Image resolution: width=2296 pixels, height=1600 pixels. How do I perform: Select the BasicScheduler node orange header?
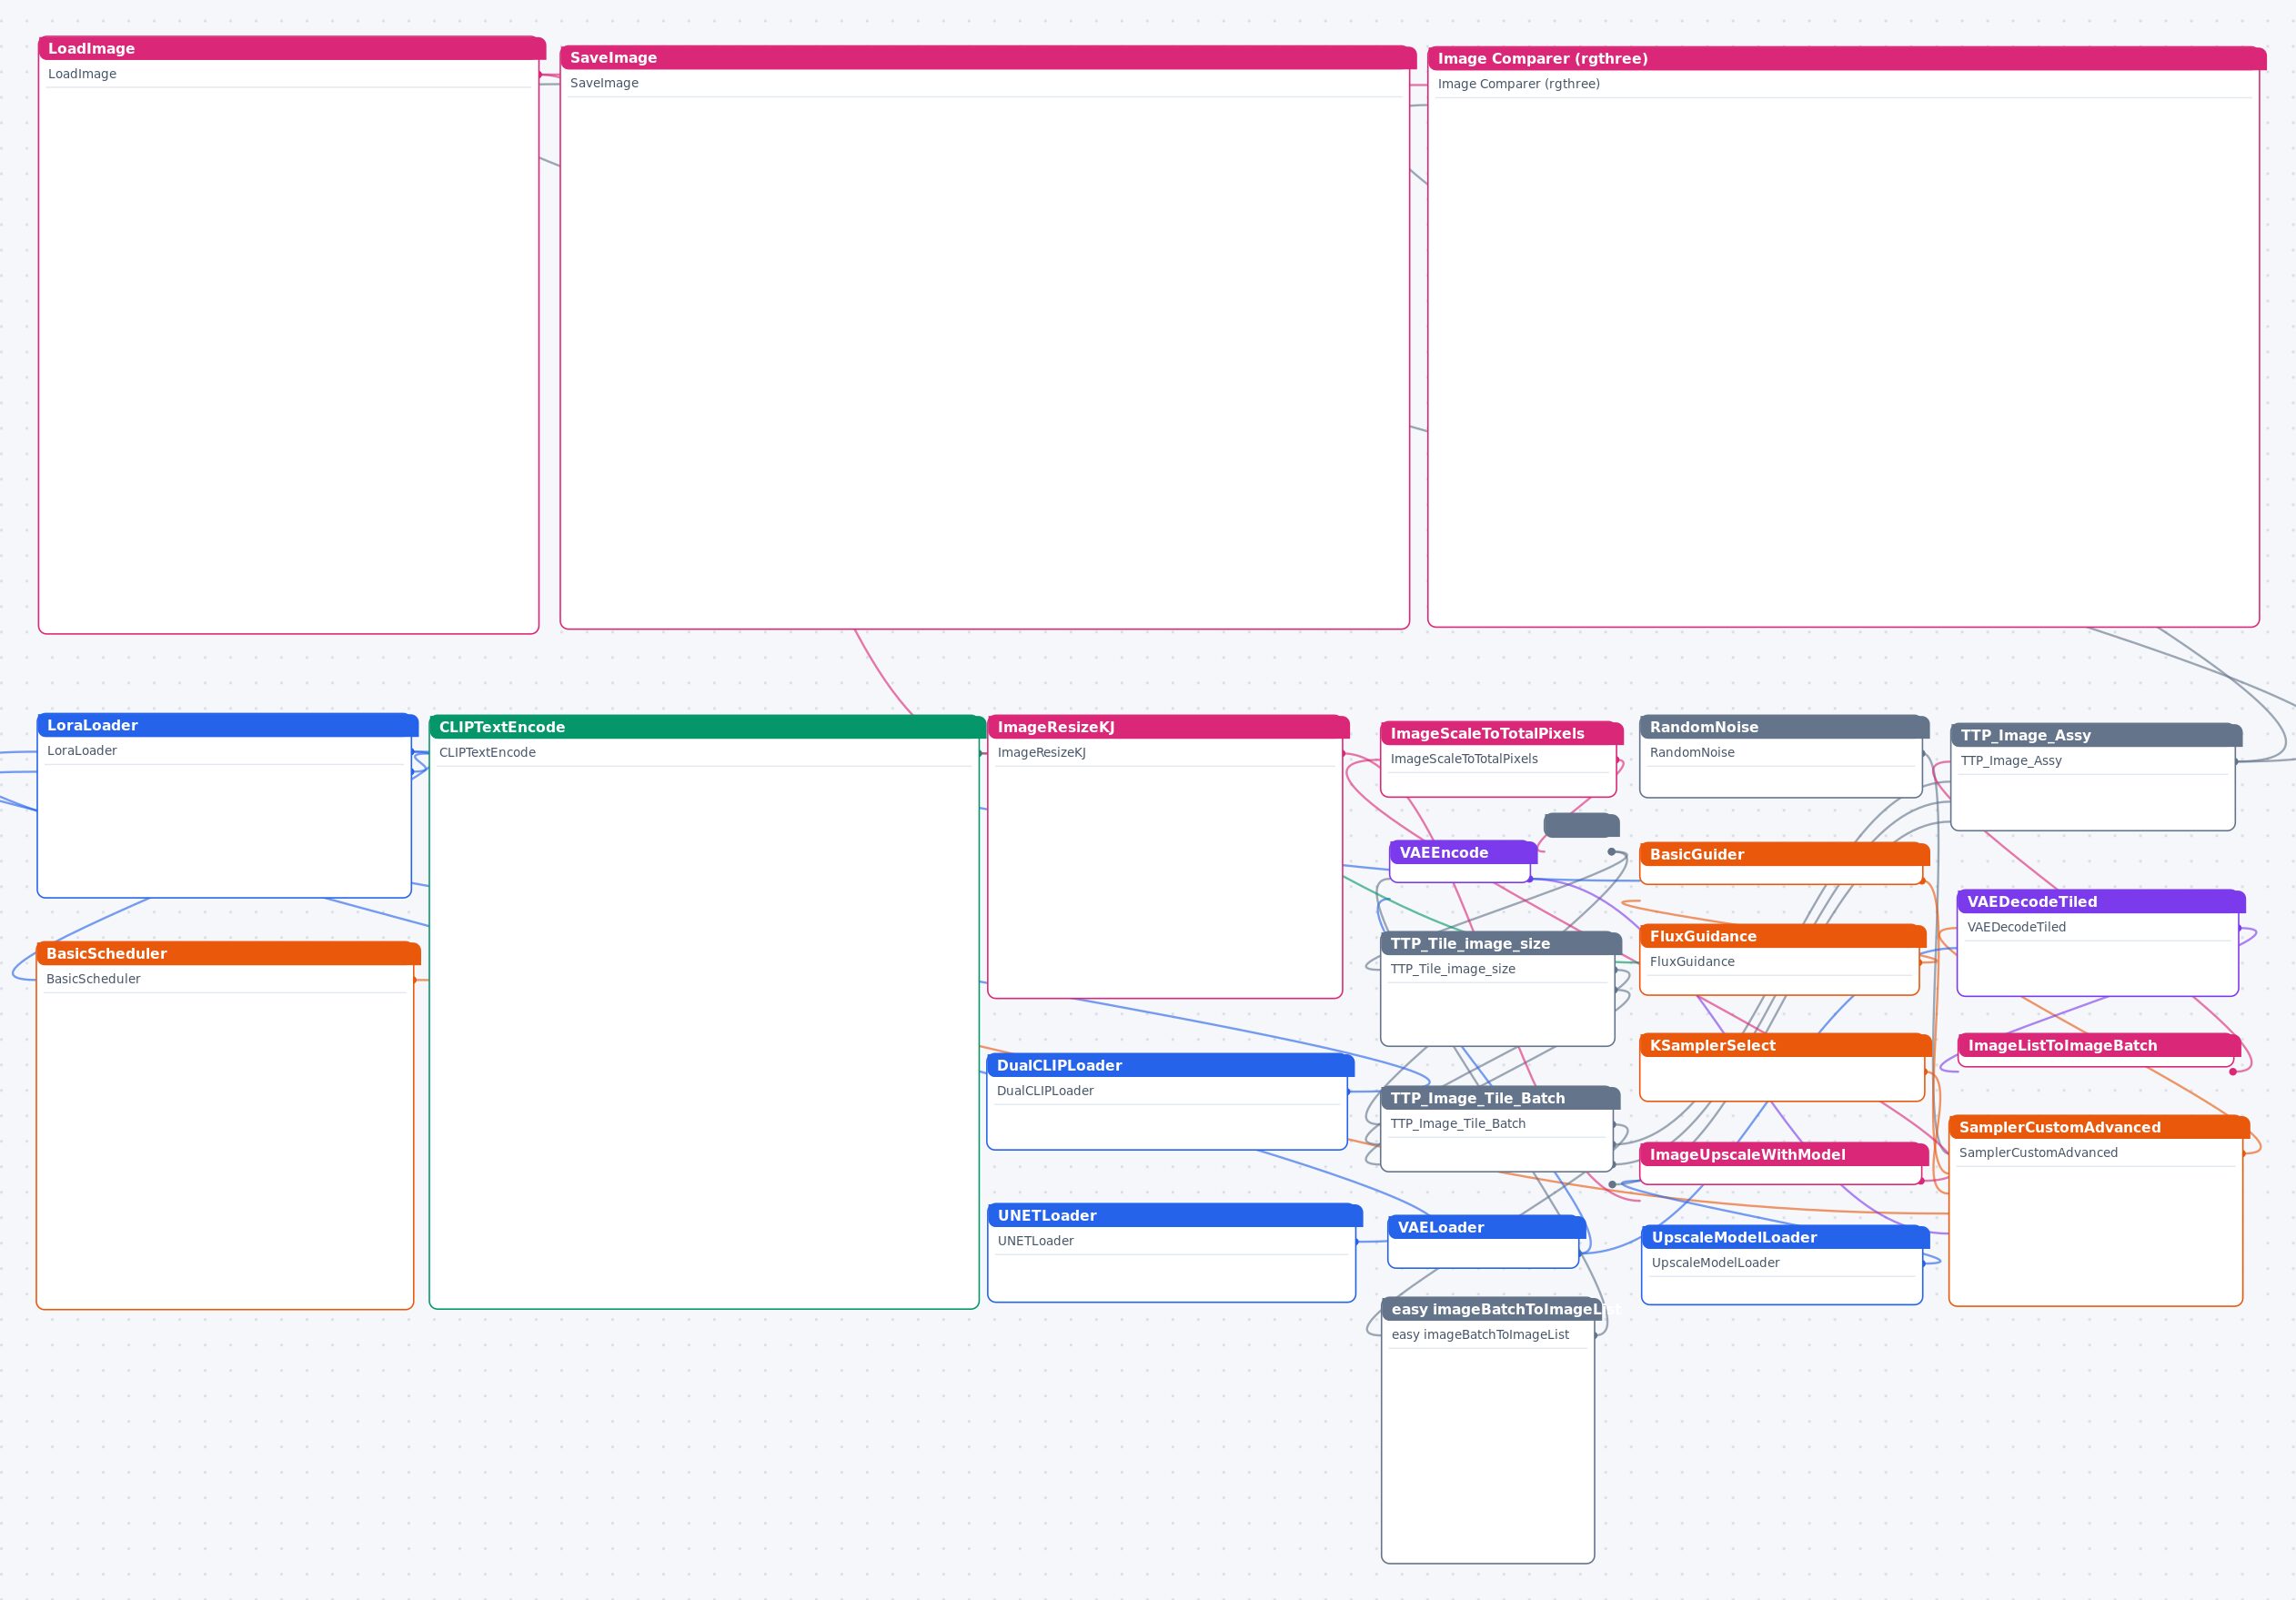click(228, 953)
